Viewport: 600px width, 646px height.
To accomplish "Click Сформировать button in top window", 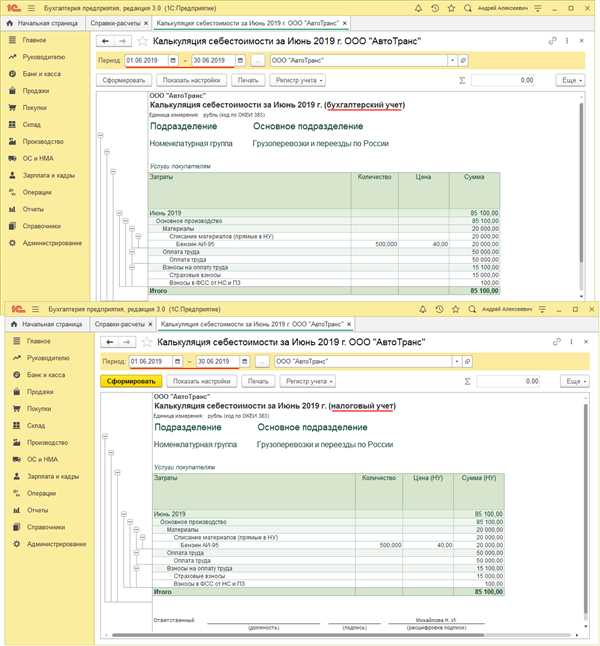I will 124,80.
